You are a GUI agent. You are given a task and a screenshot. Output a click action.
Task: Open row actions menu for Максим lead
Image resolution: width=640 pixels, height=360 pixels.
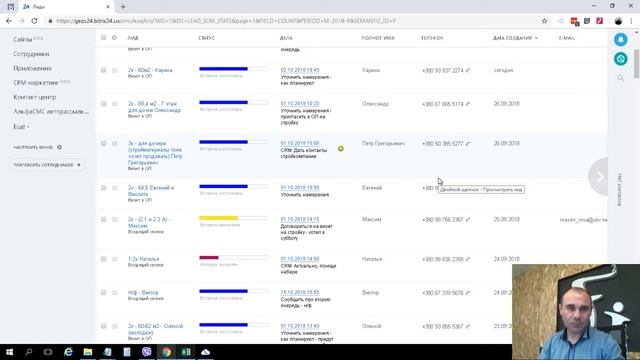115,220
